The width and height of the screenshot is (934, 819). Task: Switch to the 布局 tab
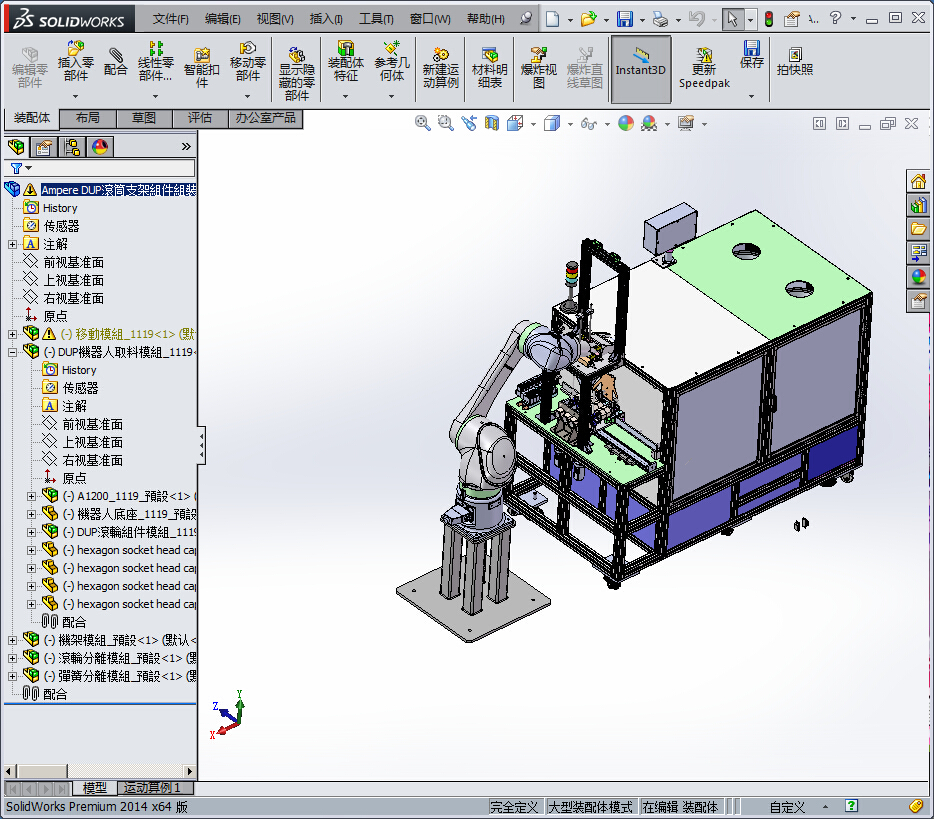(88, 118)
